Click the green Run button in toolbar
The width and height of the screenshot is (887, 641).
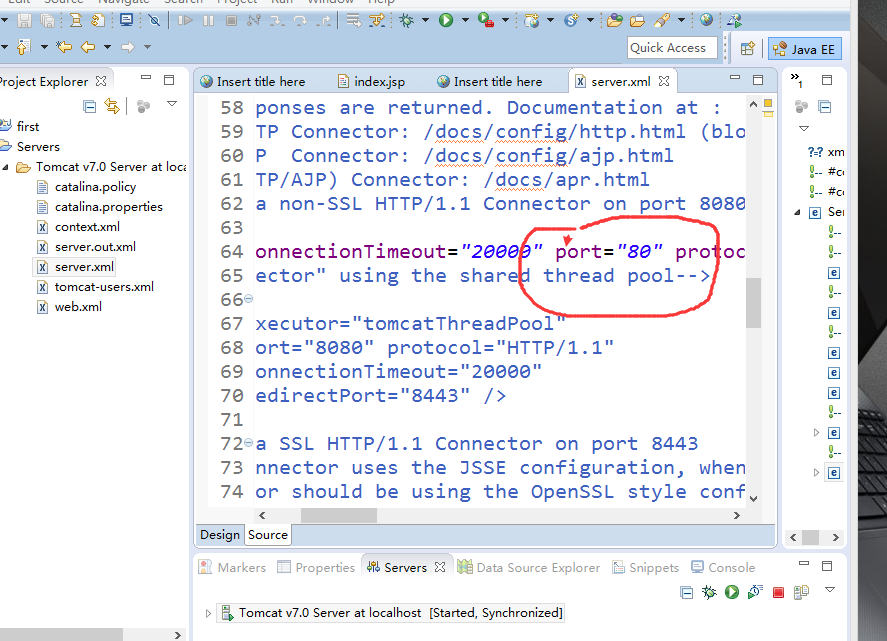(446, 21)
